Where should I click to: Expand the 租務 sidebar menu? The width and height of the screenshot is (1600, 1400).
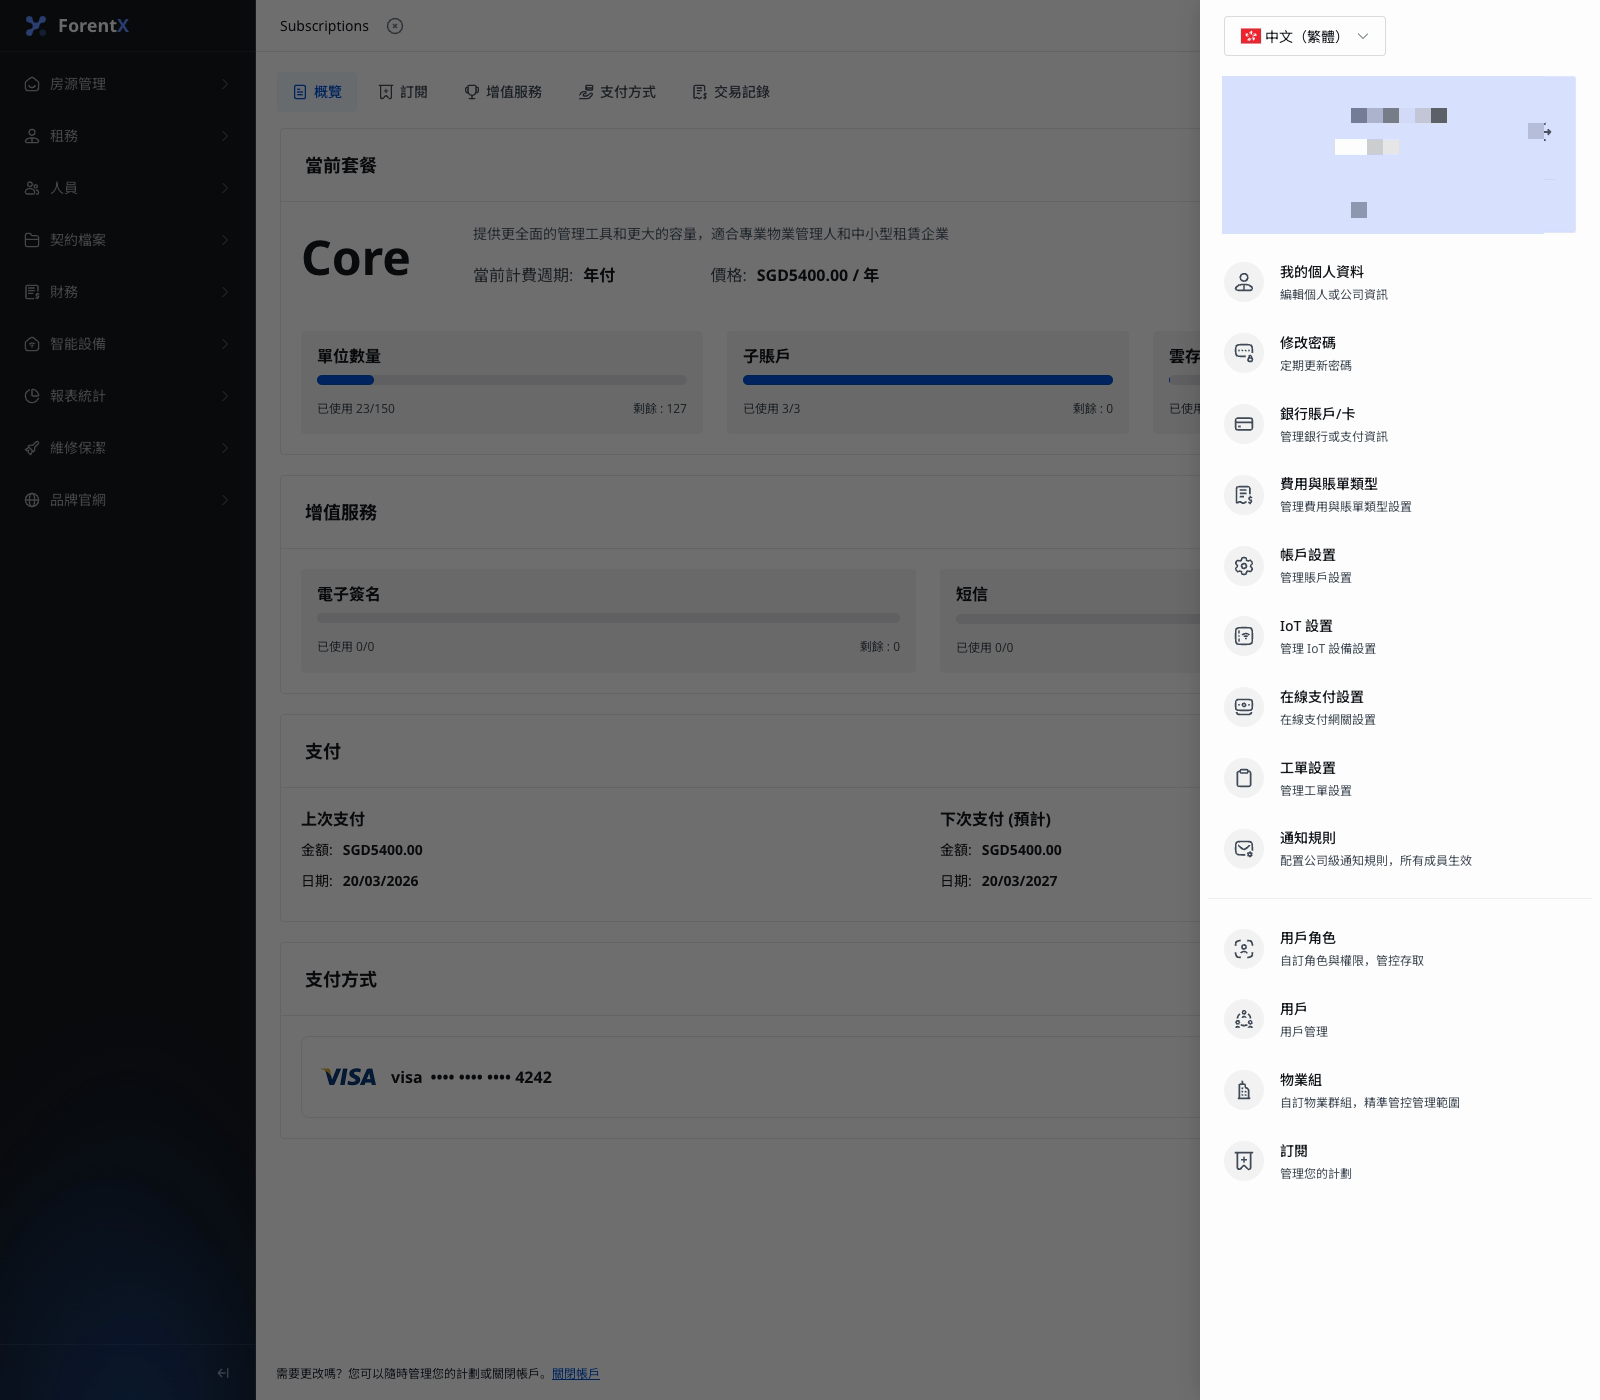pos(128,136)
